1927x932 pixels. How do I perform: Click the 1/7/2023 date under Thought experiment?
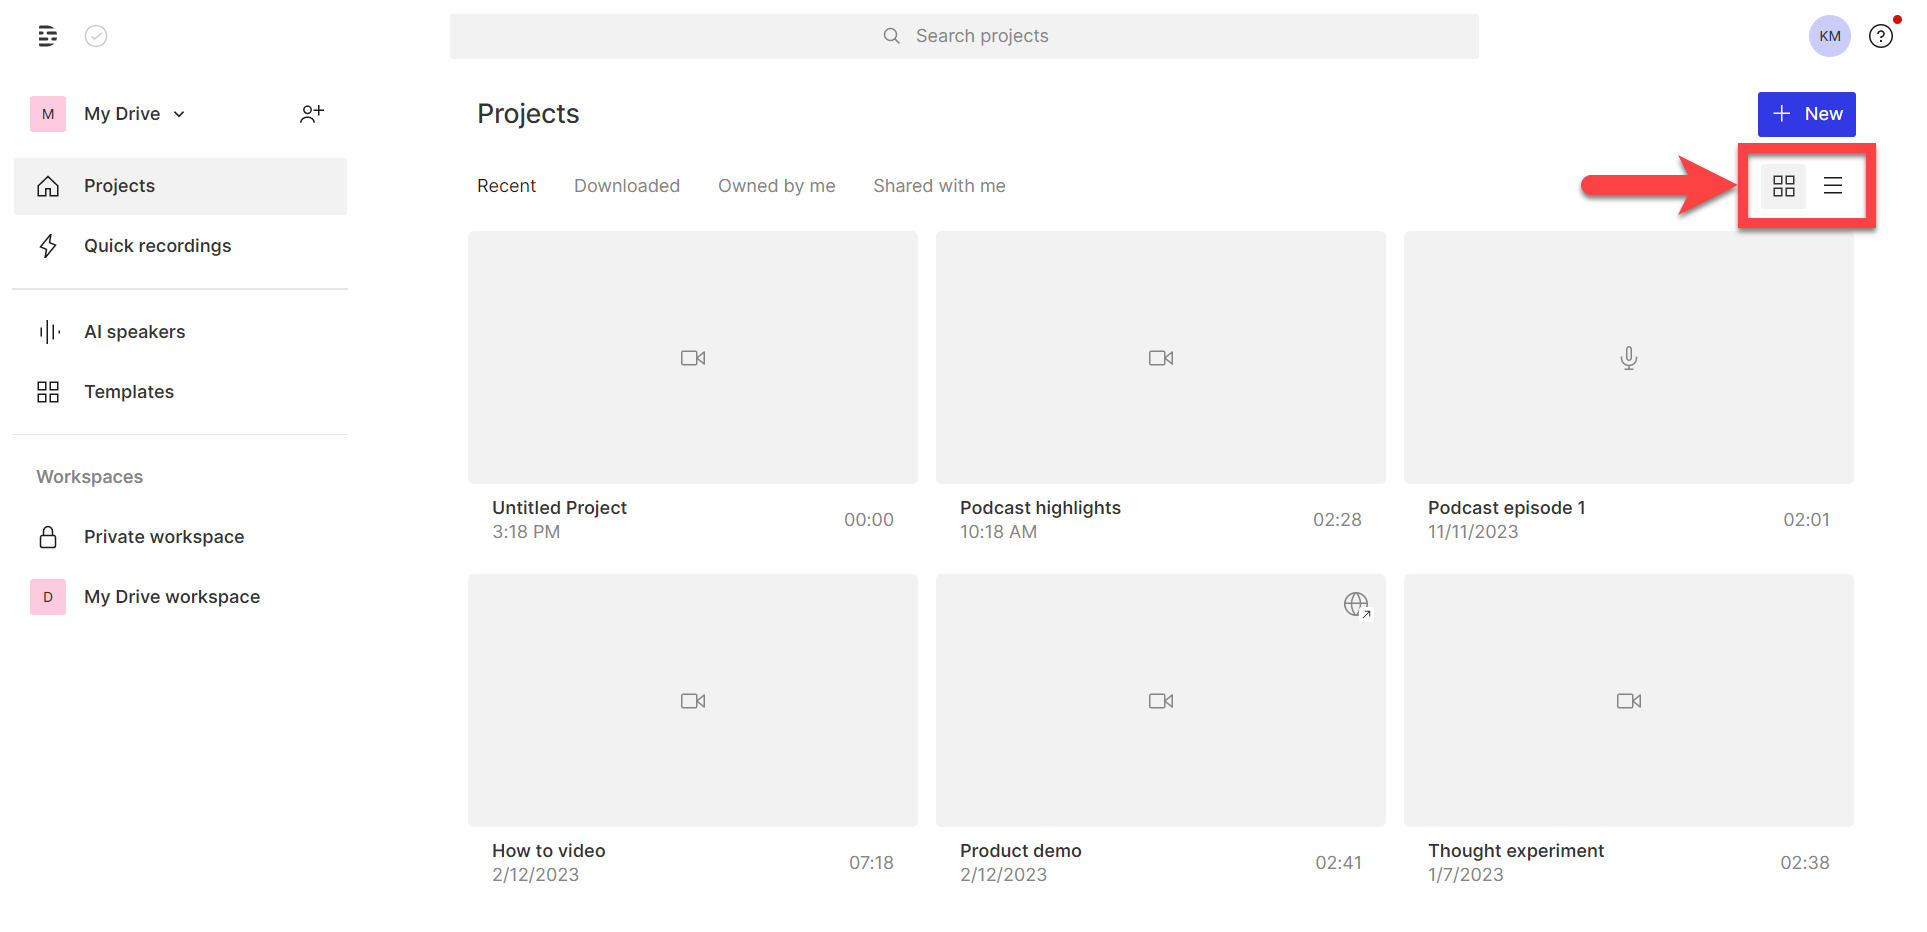click(x=1466, y=875)
